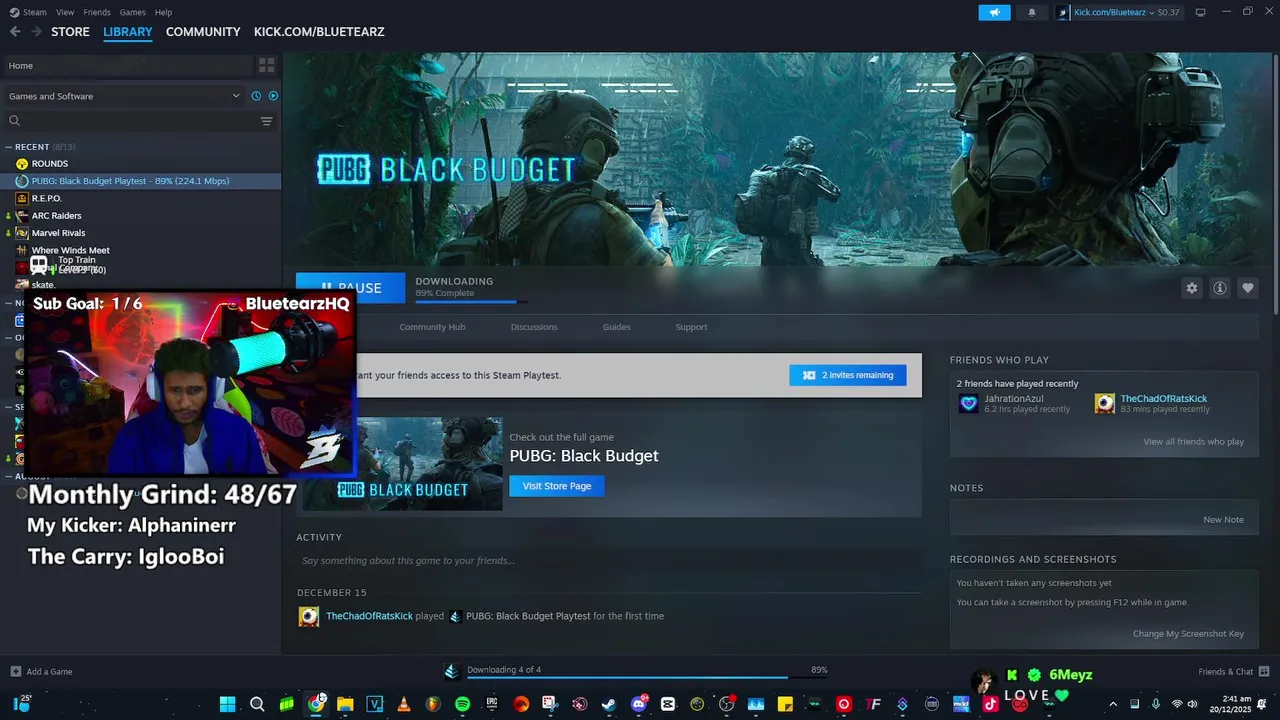Click the ROUNDS game icon

coord(22,164)
